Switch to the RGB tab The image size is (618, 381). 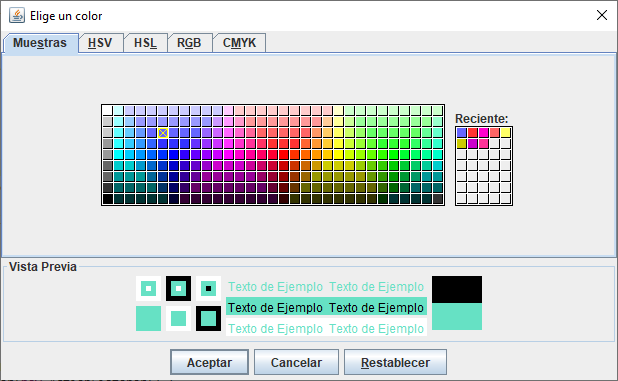189,43
